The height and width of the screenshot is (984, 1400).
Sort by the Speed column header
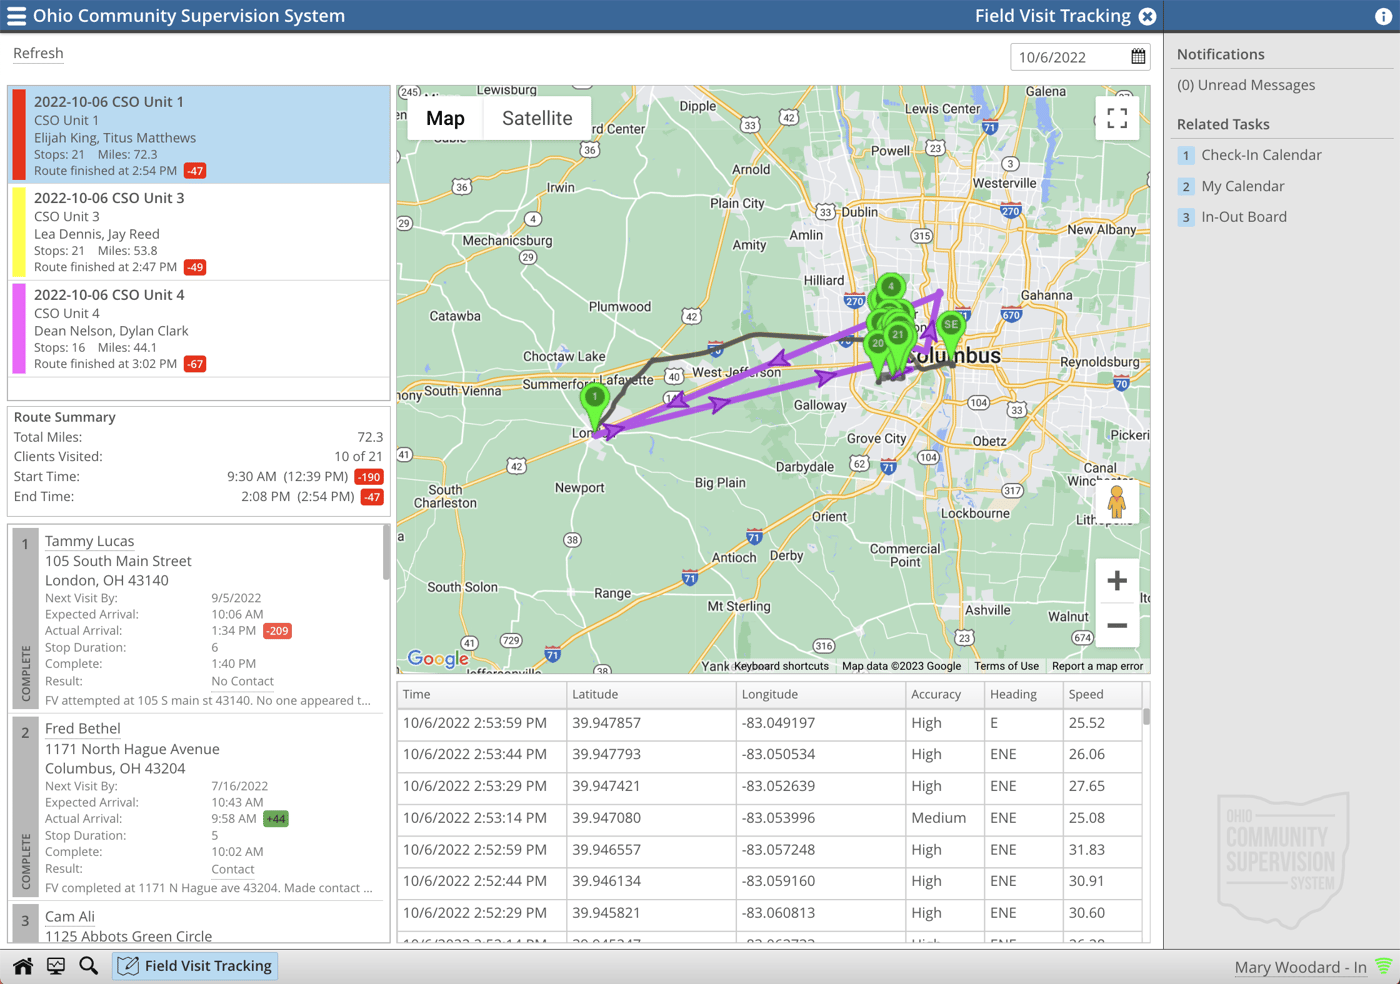(1102, 694)
